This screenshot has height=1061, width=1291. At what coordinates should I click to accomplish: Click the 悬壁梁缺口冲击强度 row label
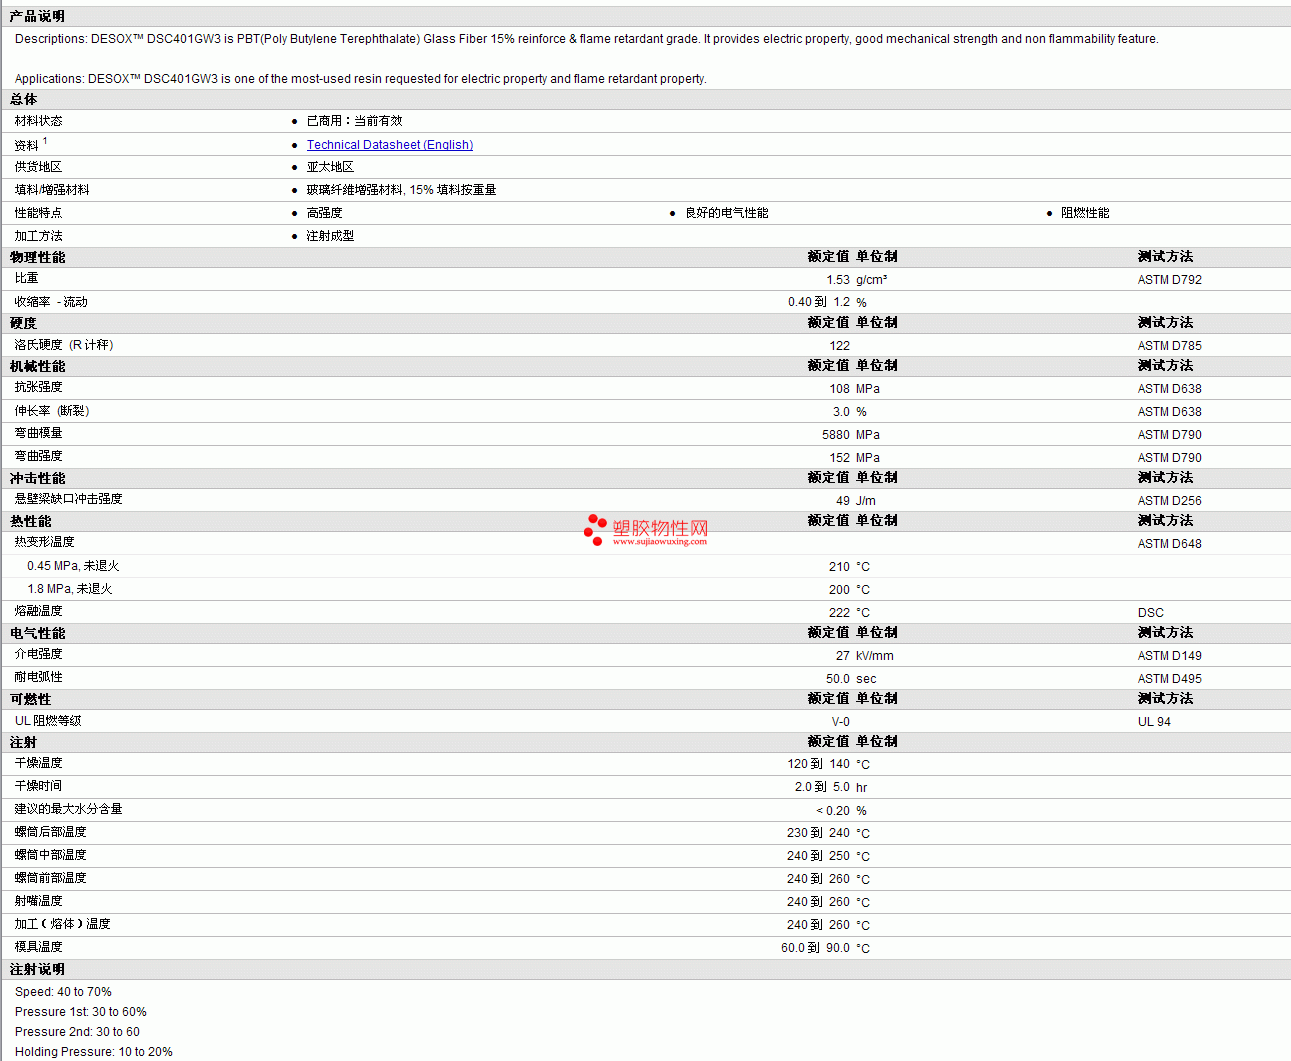tap(68, 499)
